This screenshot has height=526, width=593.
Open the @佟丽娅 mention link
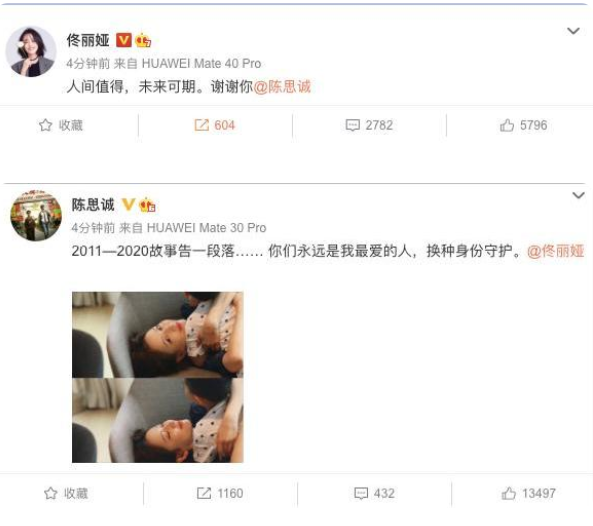(556, 251)
